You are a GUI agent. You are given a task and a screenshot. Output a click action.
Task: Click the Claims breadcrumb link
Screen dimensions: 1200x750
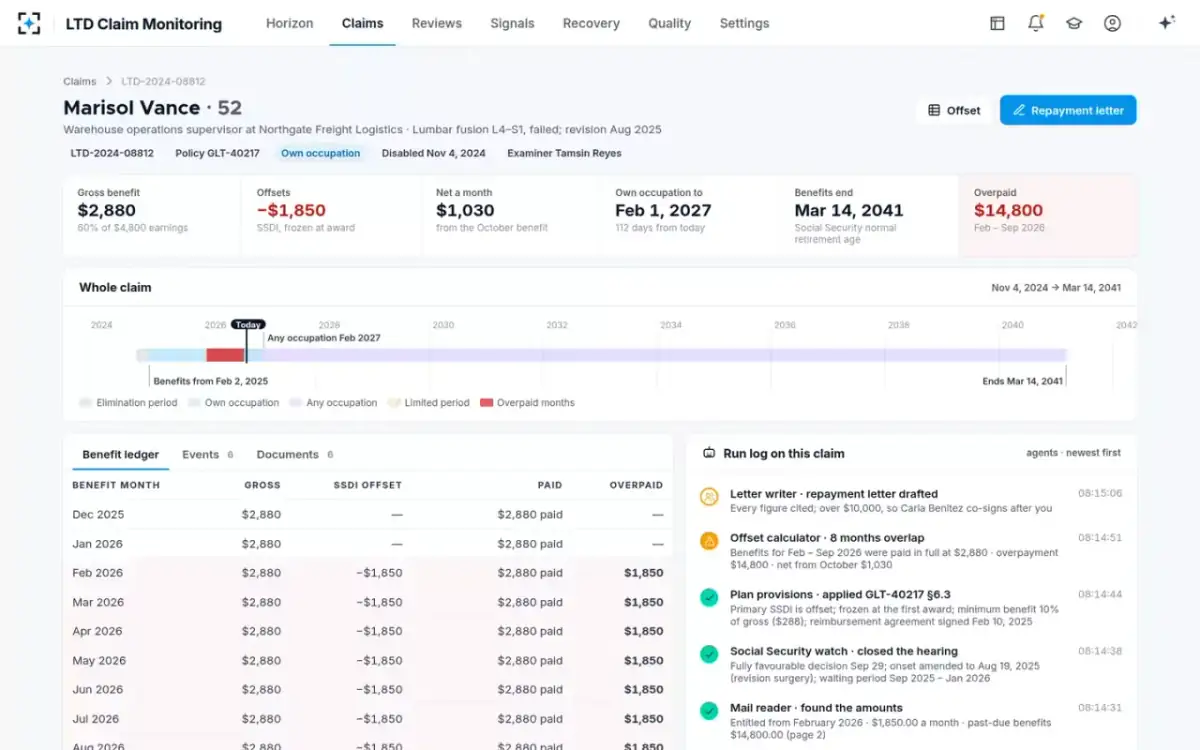80,82
